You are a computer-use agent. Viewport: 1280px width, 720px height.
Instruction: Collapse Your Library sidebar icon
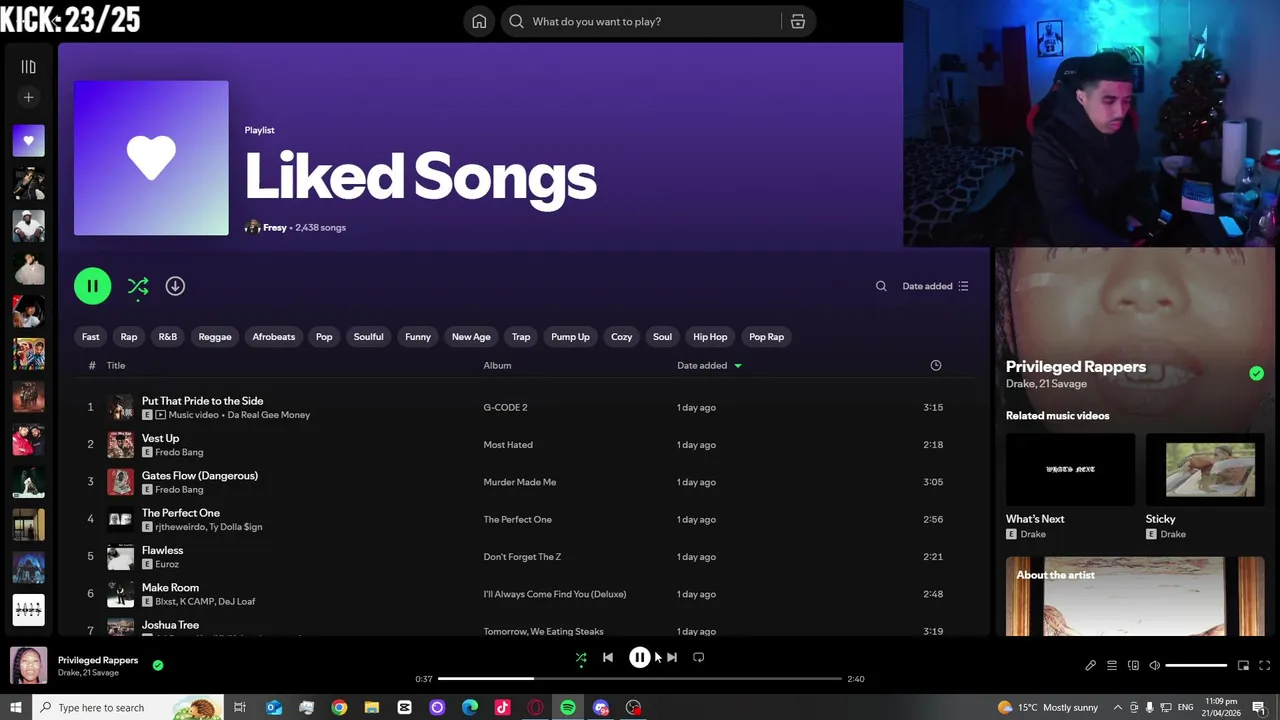pos(28,67)
